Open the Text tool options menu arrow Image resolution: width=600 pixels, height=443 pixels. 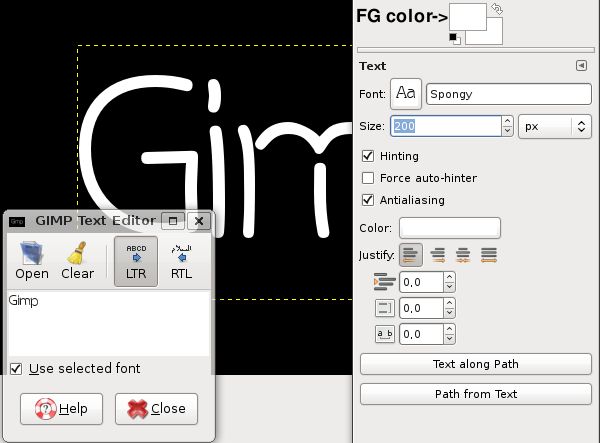pyautogui.click(x=581, y=66)
